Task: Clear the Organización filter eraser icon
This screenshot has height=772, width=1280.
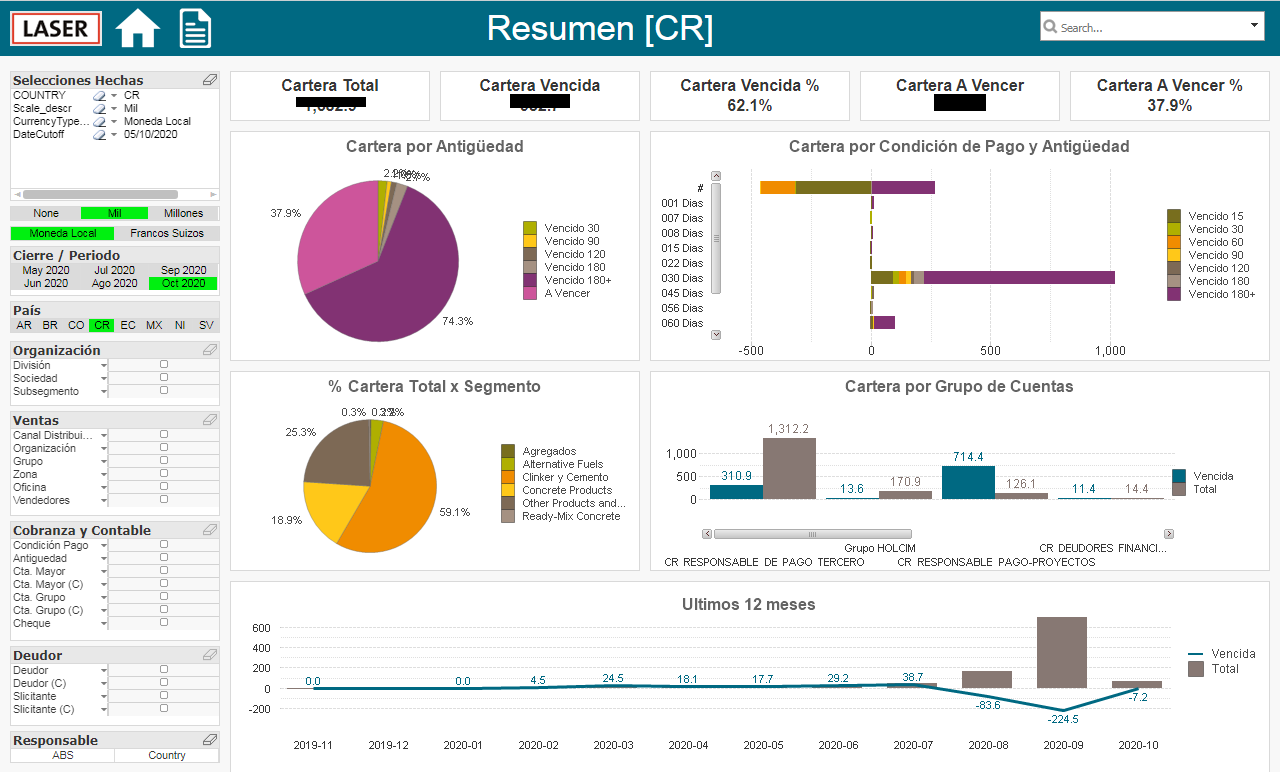Action: (x=209, y=350)
